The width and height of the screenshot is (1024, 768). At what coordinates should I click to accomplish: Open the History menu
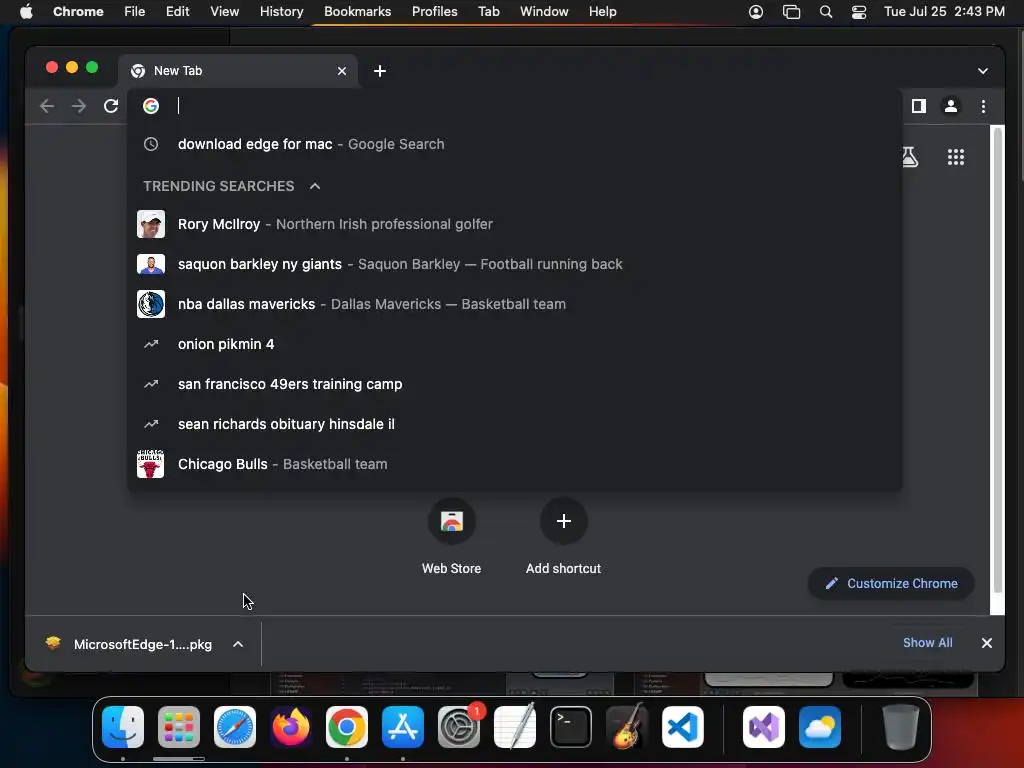pos(281,12)
